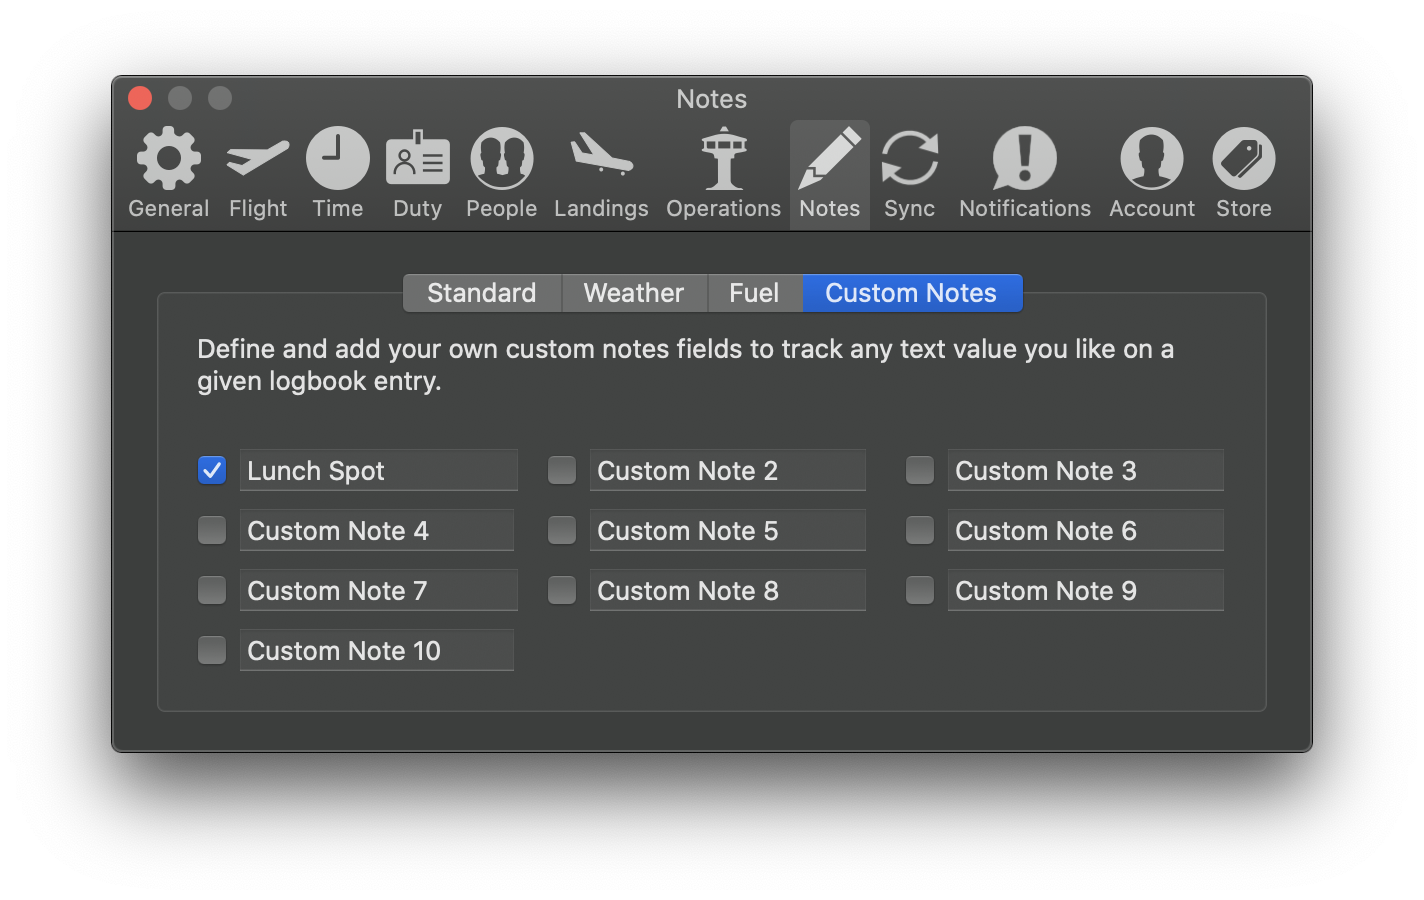1424x900 pixels.
Task: Open Operations control tower icon
Action: click(723, 158)
